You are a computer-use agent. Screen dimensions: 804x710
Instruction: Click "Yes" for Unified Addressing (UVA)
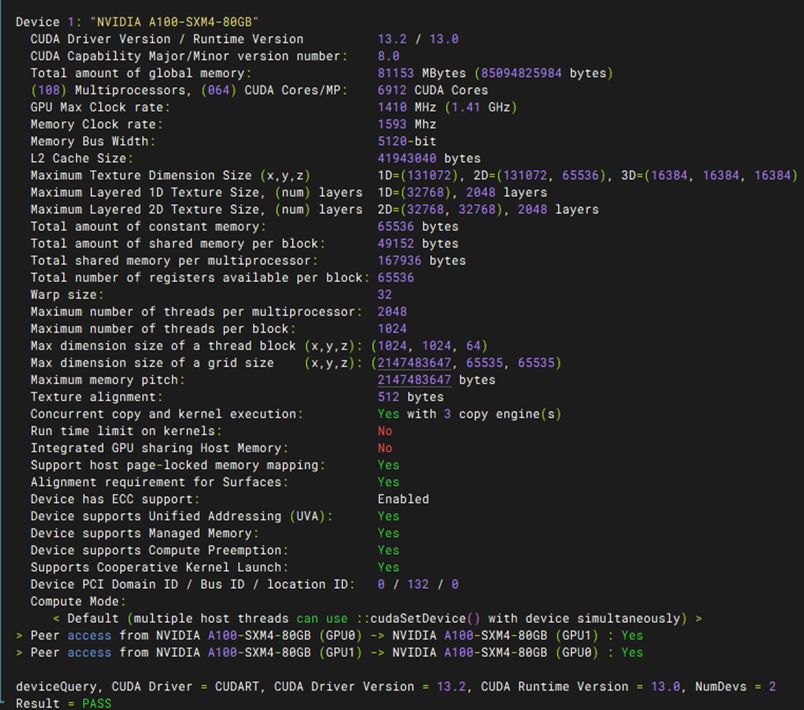click(x=388, y=516)
